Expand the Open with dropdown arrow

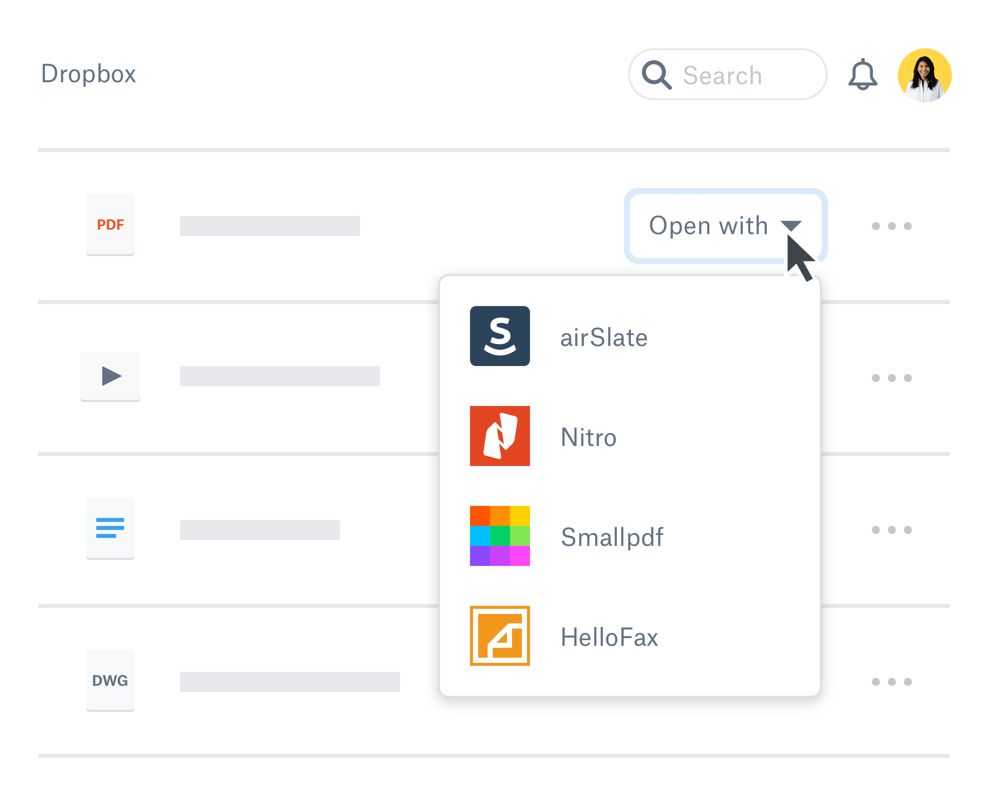tap(791, 226)
